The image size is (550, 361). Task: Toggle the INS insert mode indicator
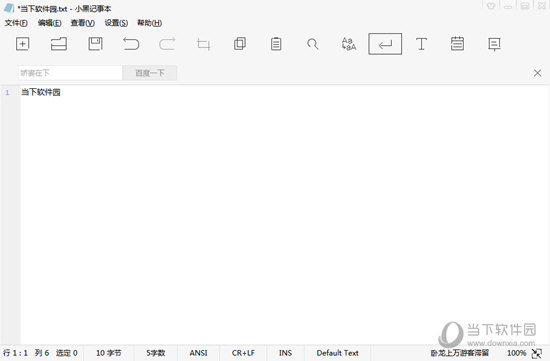[x=286, y=353]
